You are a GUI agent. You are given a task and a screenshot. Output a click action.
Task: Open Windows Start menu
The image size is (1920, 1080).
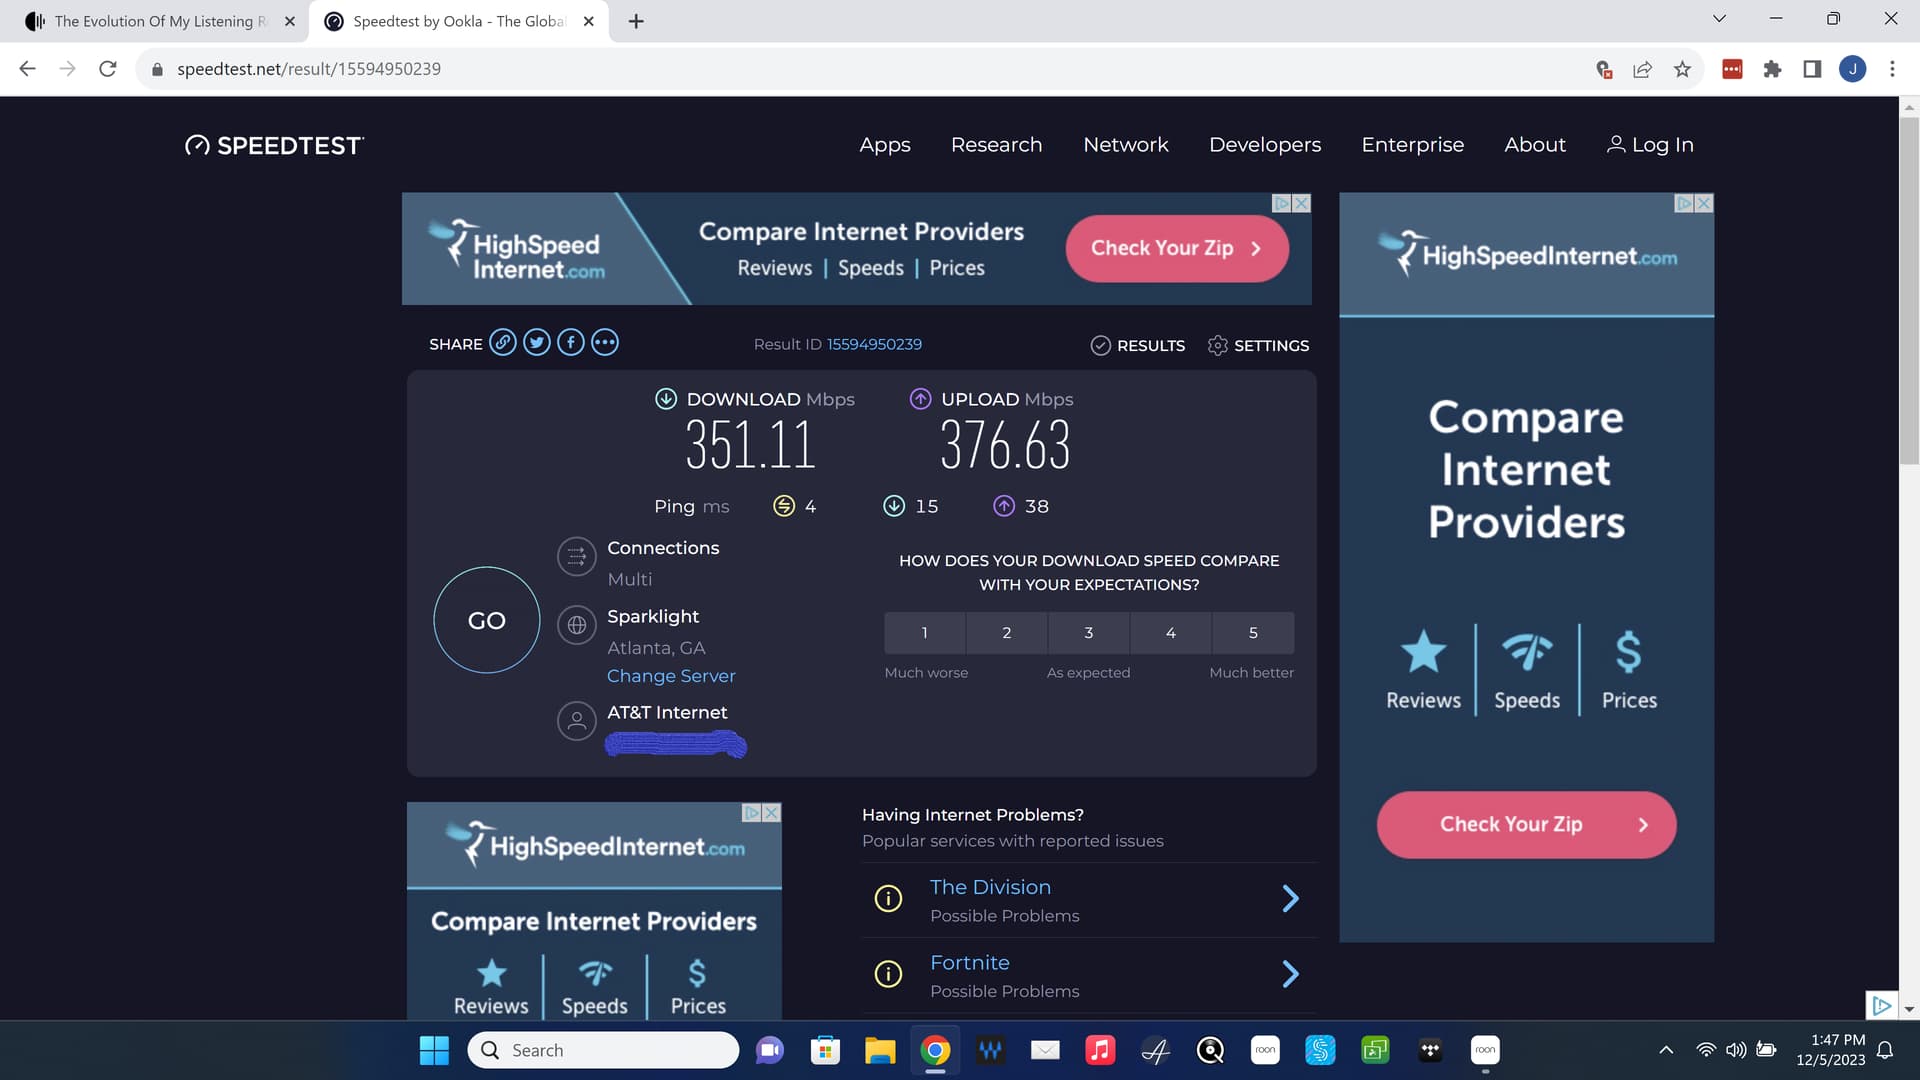click(434, 1050)
